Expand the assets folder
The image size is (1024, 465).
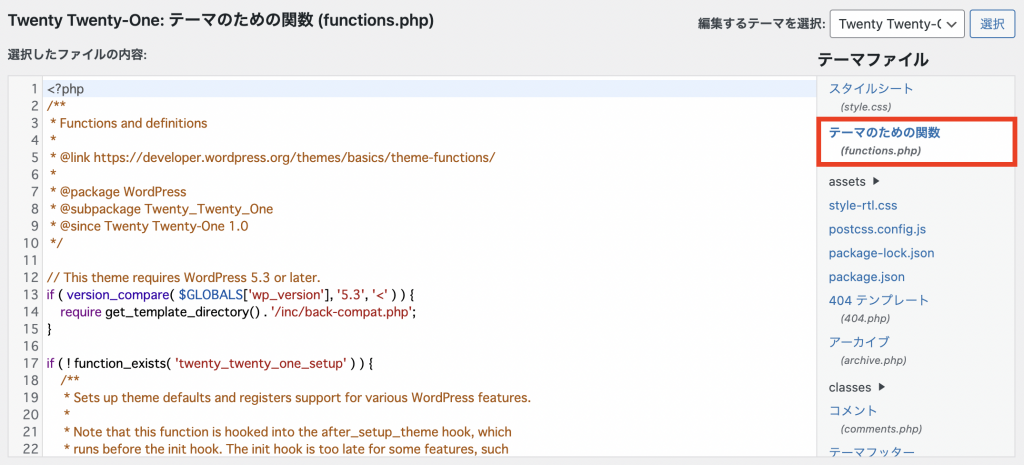tap(854, 182)
